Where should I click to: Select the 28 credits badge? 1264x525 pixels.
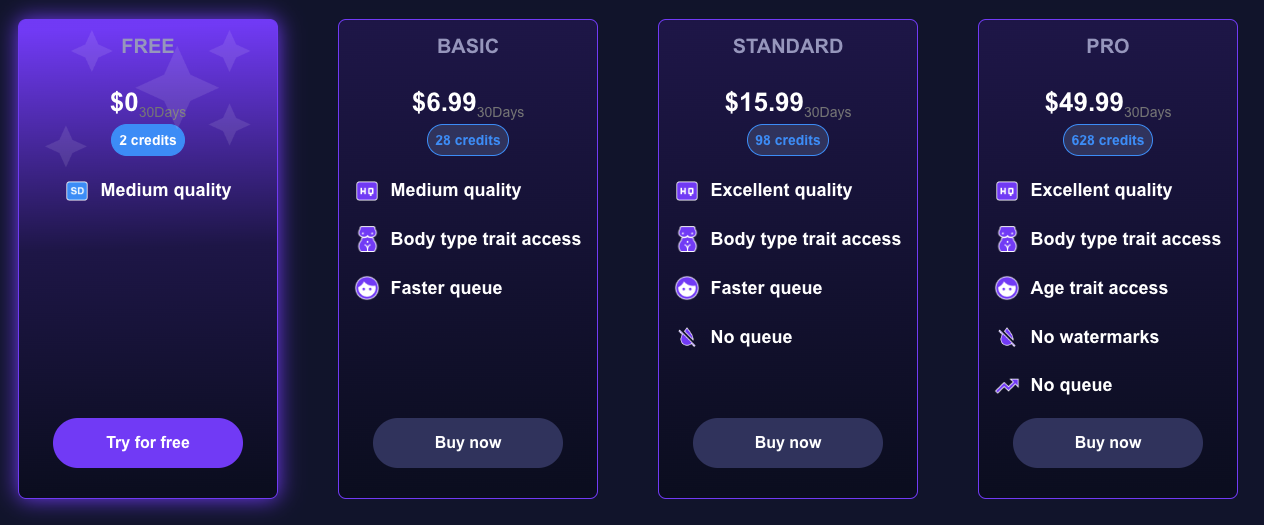click(x=468, y=140)
